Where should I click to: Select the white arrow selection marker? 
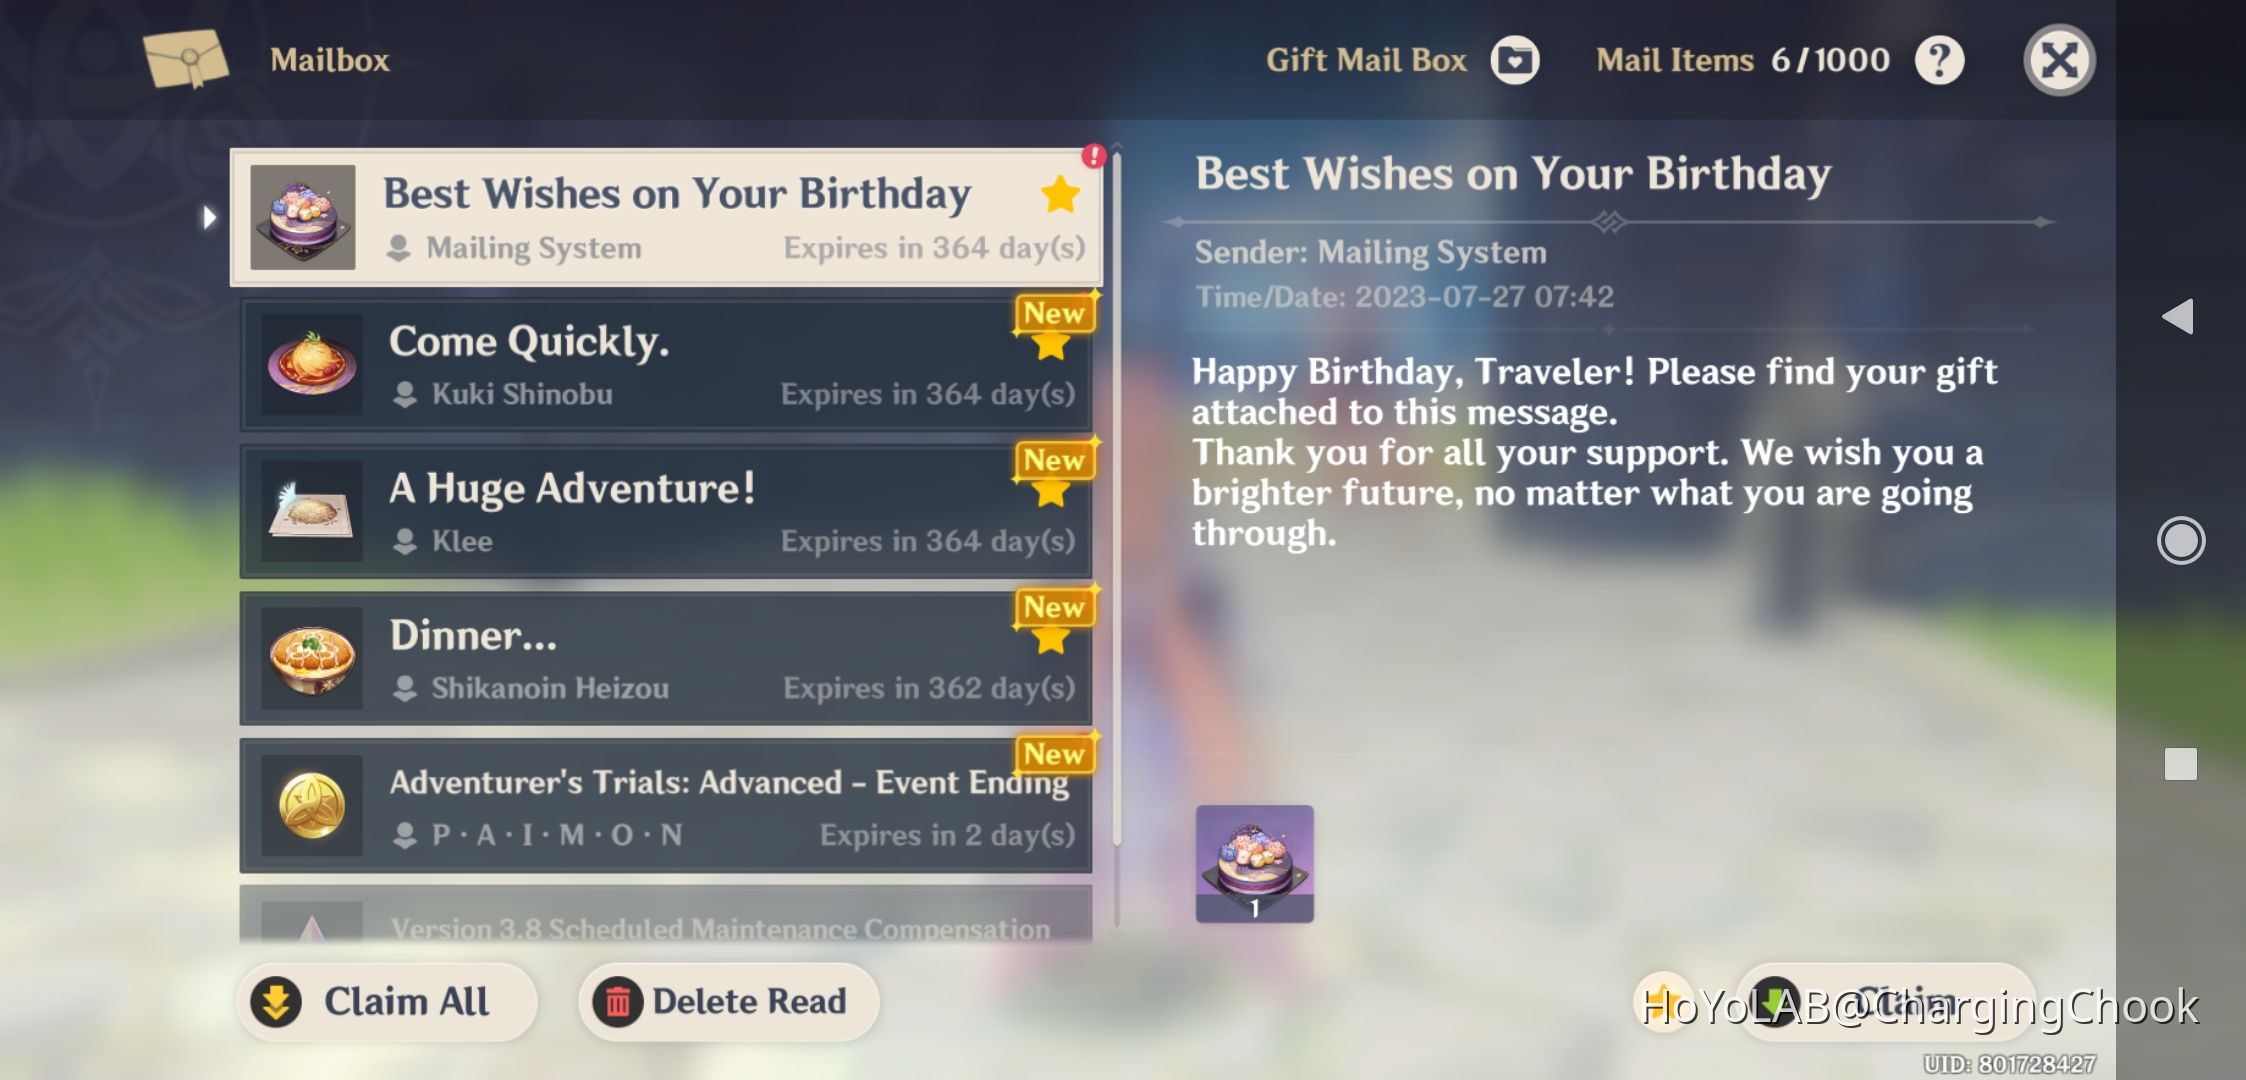point(208,217)
